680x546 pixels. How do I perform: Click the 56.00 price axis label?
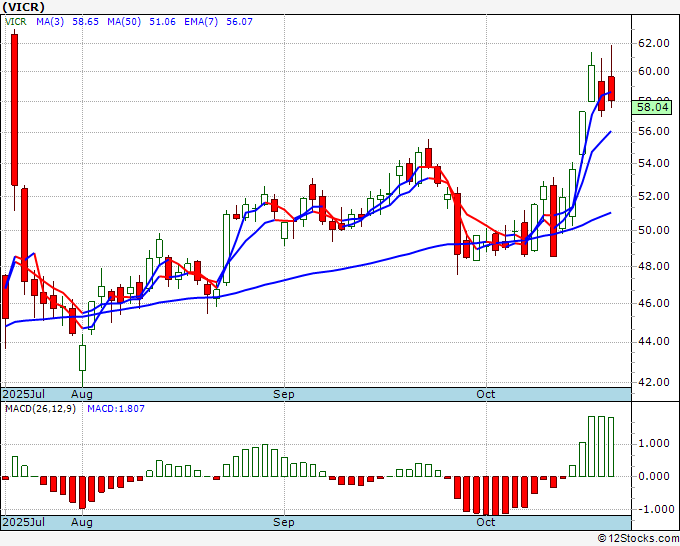[x=654, y=131]
